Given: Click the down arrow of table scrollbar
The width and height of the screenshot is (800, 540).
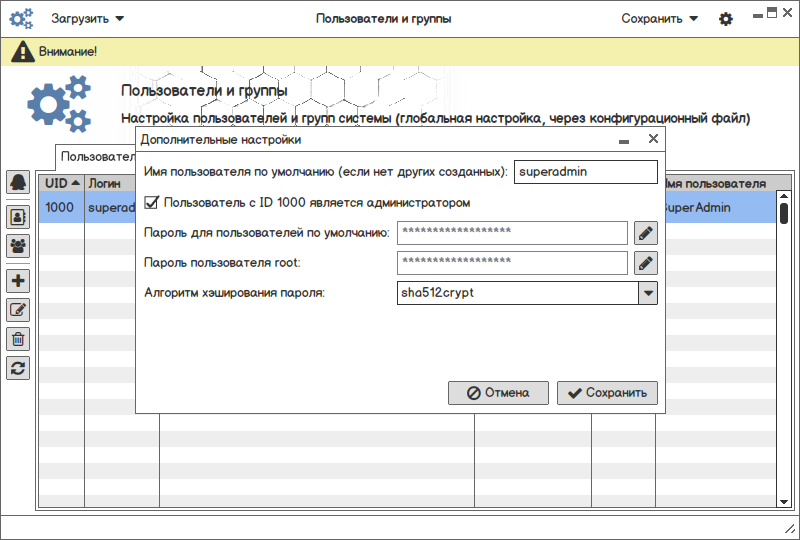Looking at the screenshot, I should point(784,500).
